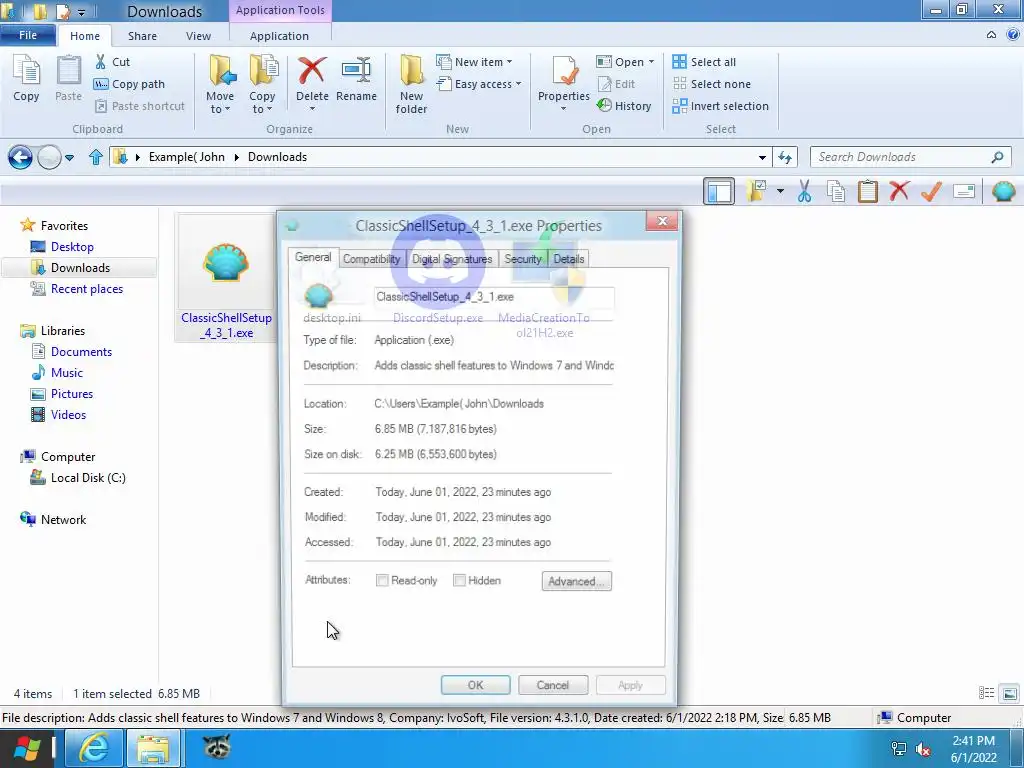Switch to the Share ribbon tab
Screen dimensions: 1024x768
[x=142, y=36]
